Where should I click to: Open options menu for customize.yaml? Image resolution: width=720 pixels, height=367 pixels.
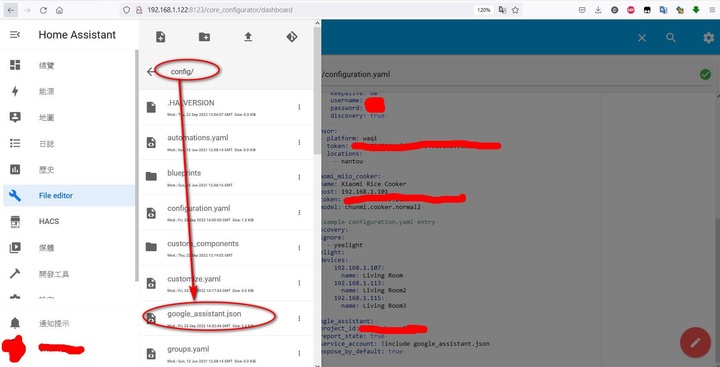pyautogui.click(x=299, y=283)
